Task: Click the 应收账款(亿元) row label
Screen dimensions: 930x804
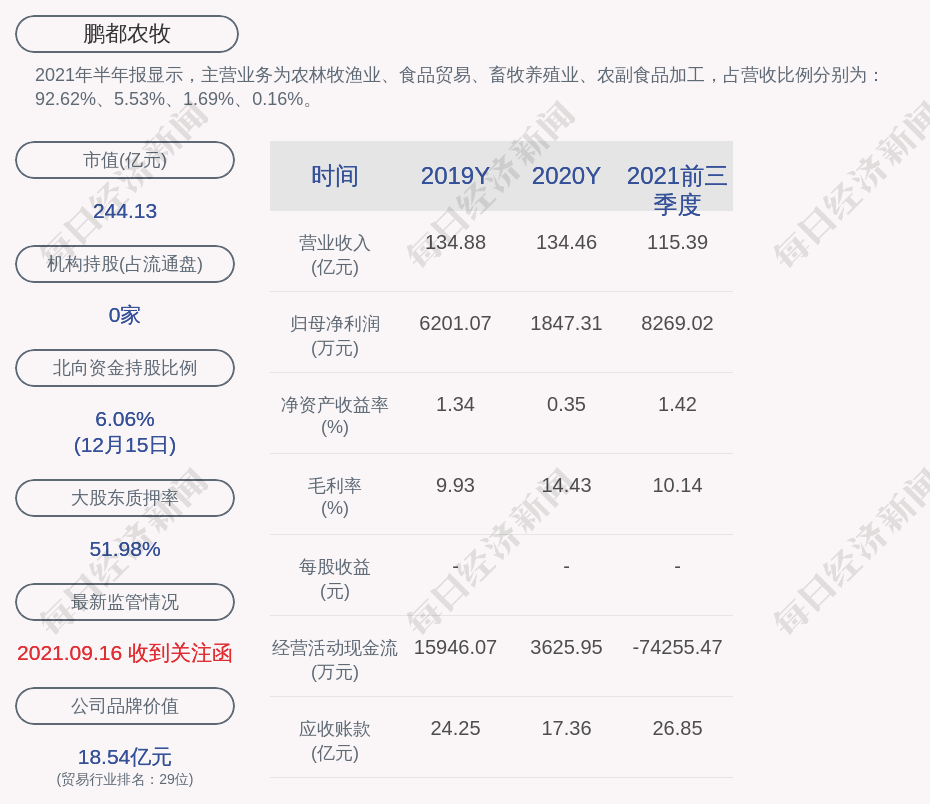Action: pos(335,741)
